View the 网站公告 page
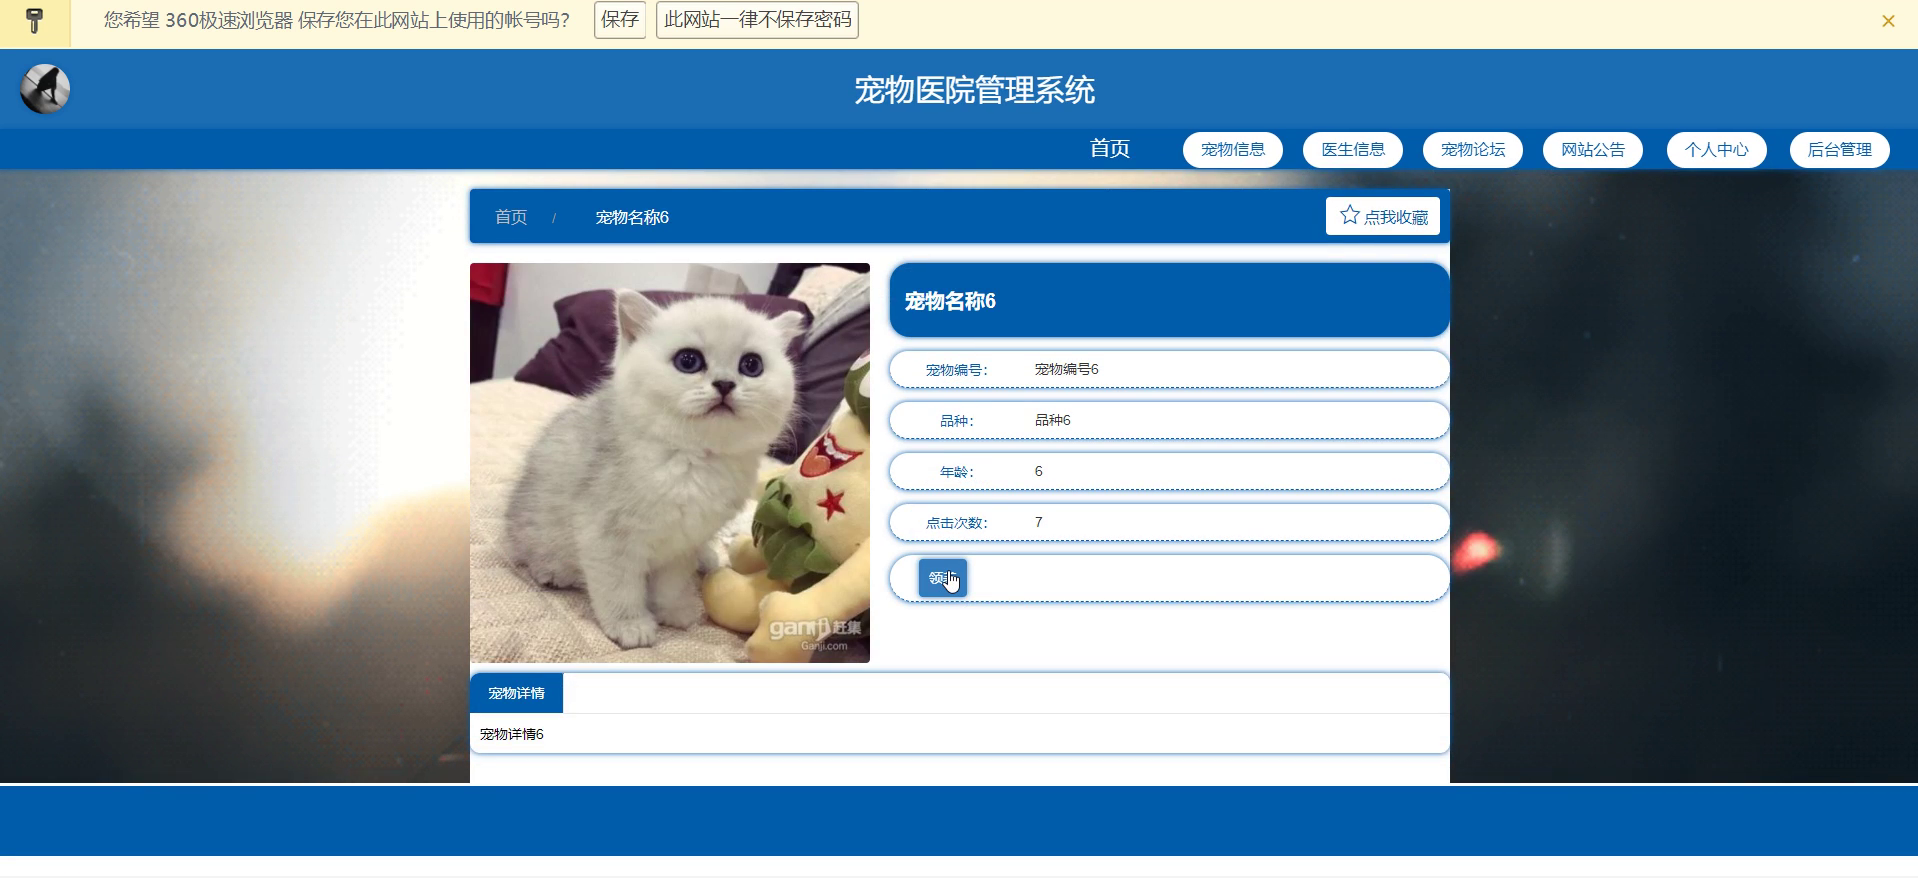The image size is (1918, 878). pos(1593,150)
